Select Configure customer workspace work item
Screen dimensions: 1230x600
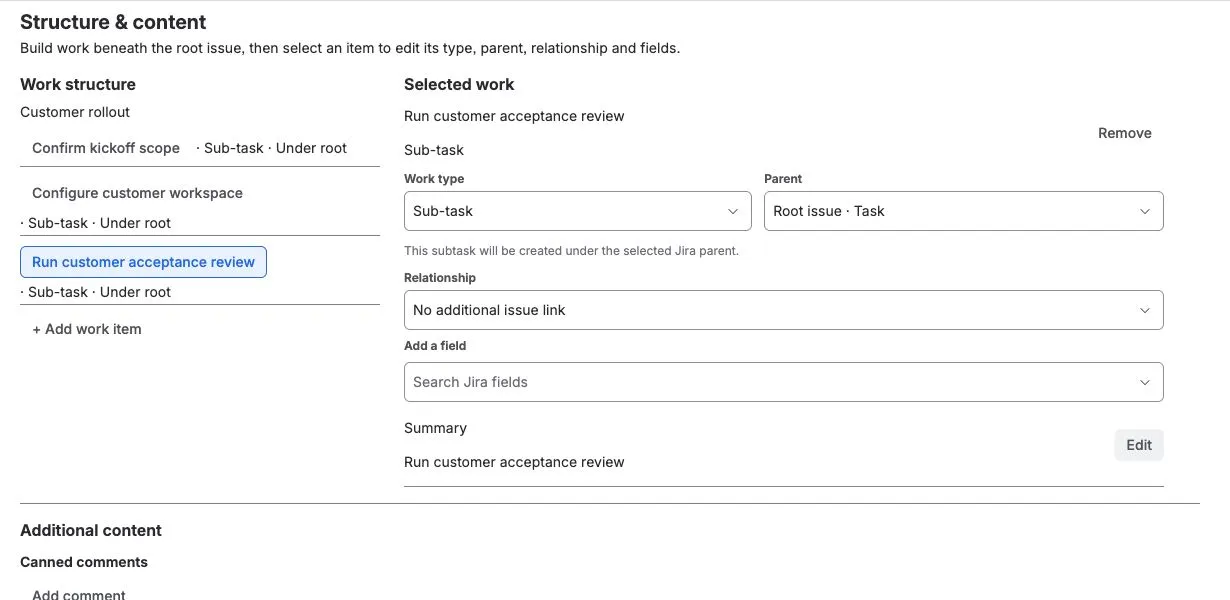(137, 193)
